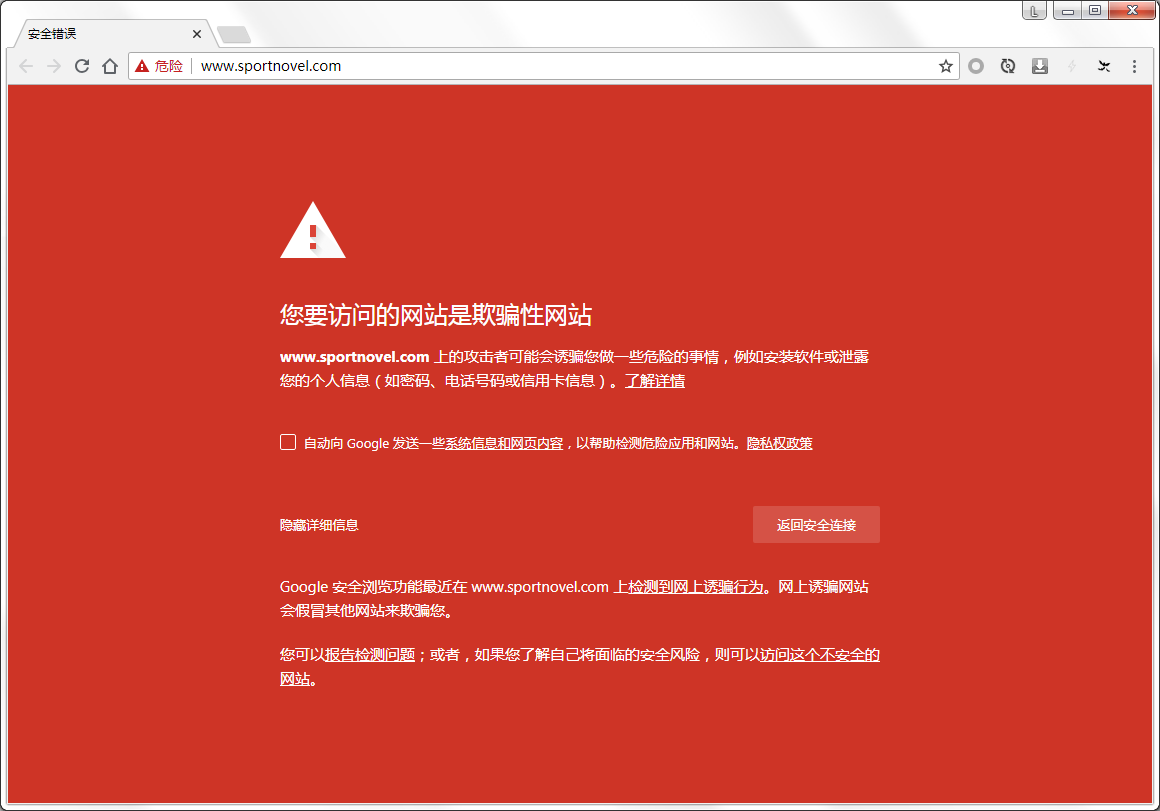1160x811 pixels.
Task: Open the download extension icon
Action: pos(1039,66)
